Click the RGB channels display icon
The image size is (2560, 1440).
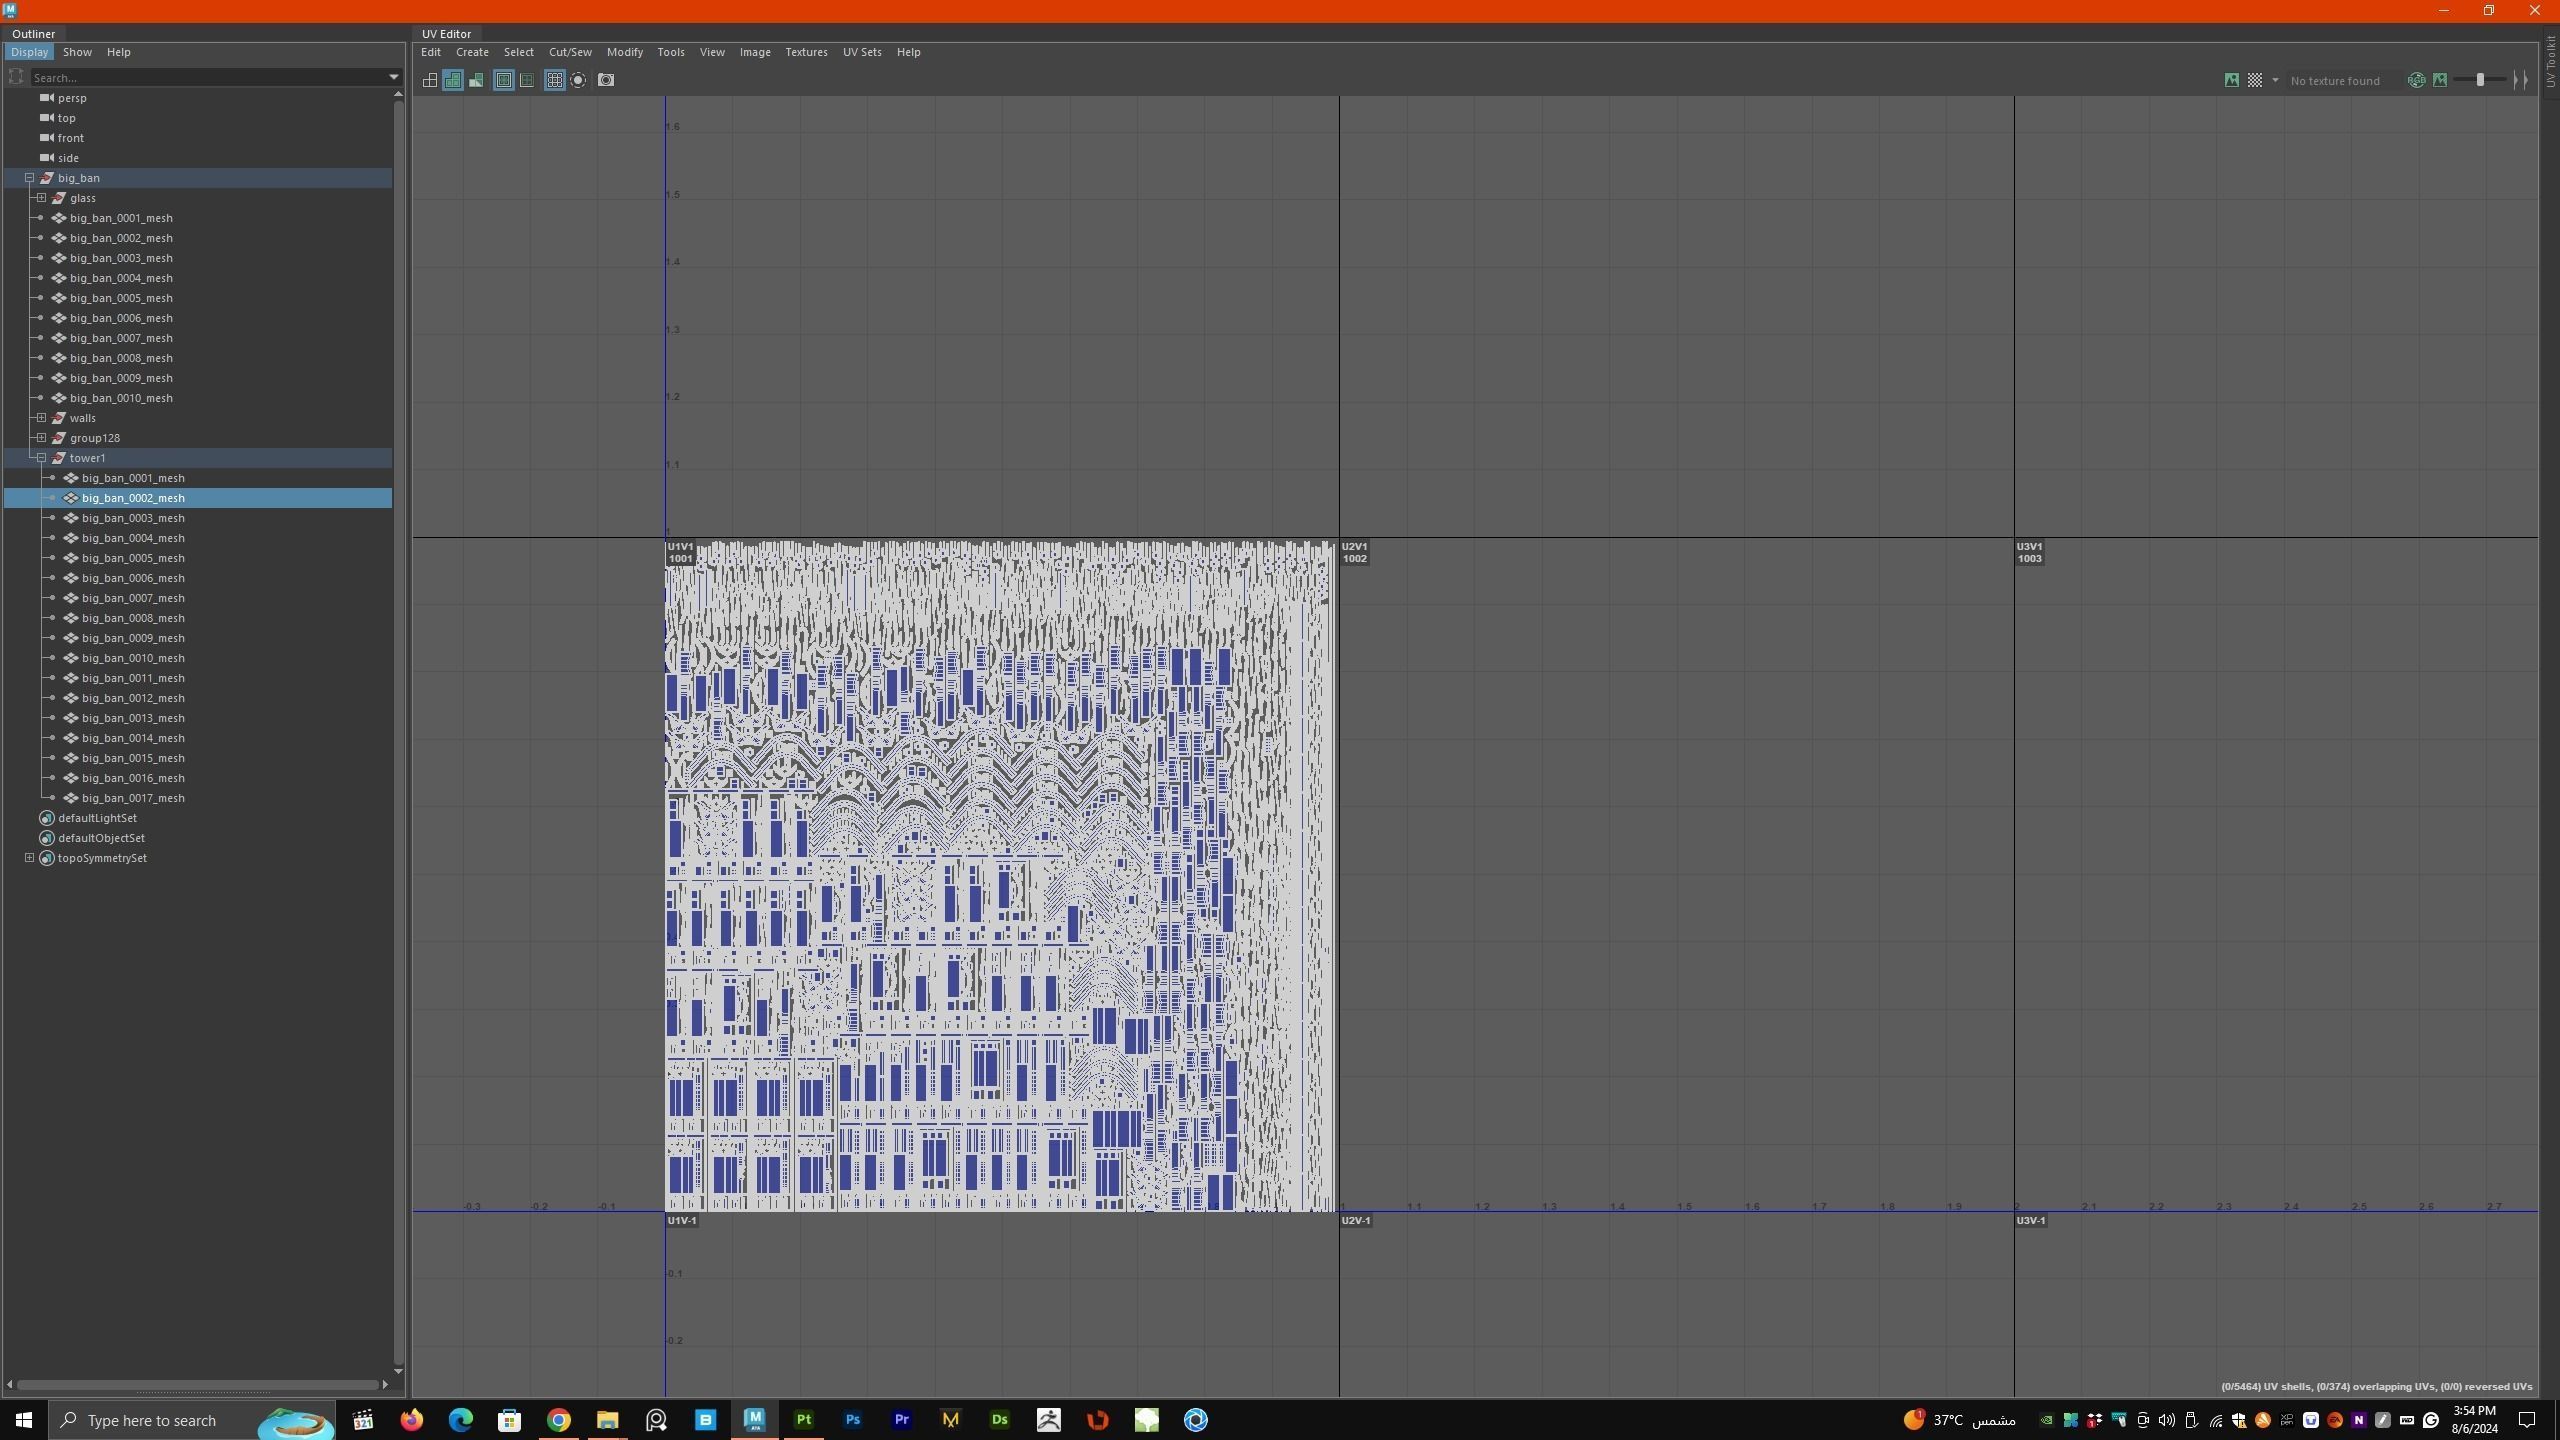click(2416, 80)
